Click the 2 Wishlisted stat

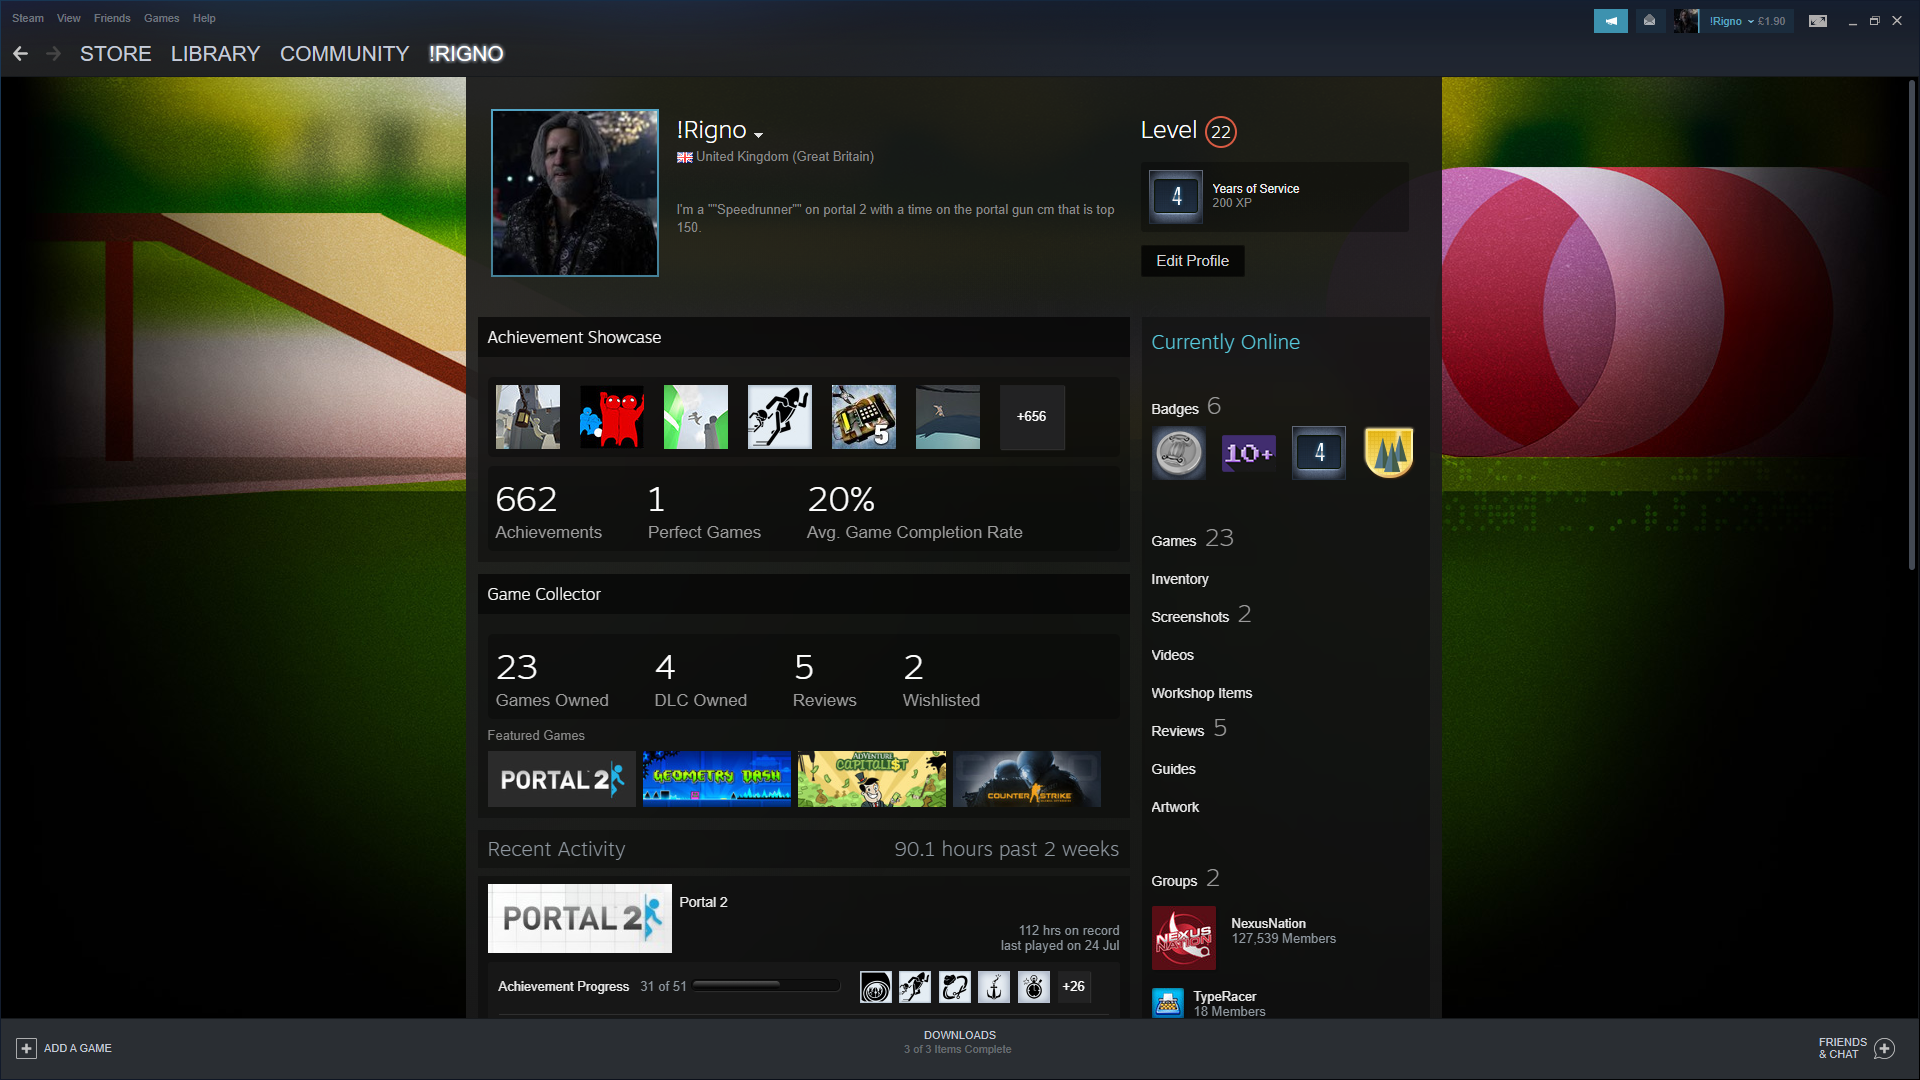(941, 680)
